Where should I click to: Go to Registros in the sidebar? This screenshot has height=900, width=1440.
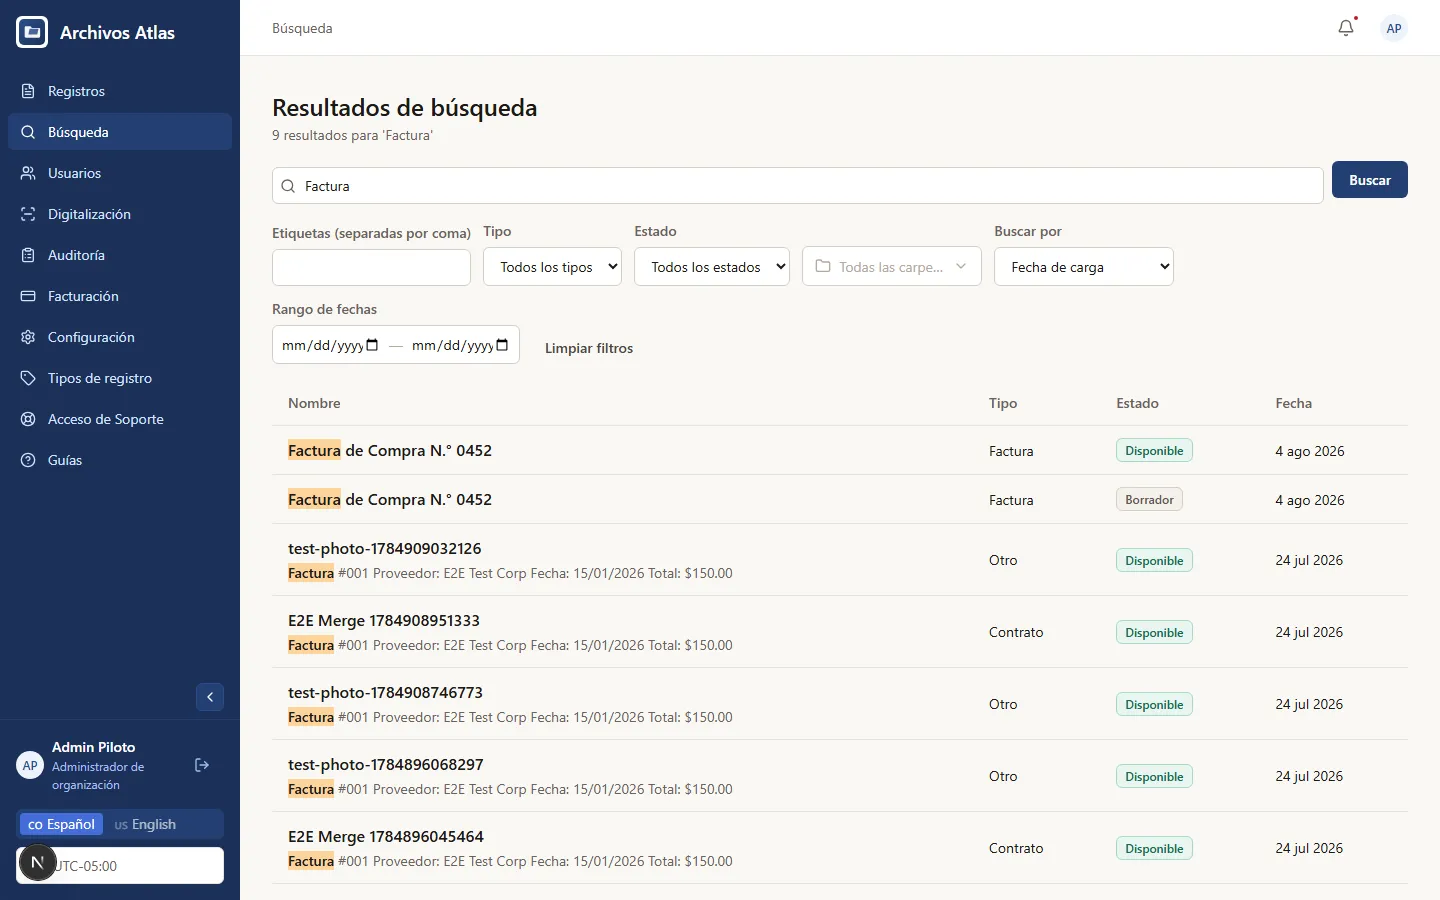pos(120,91)
